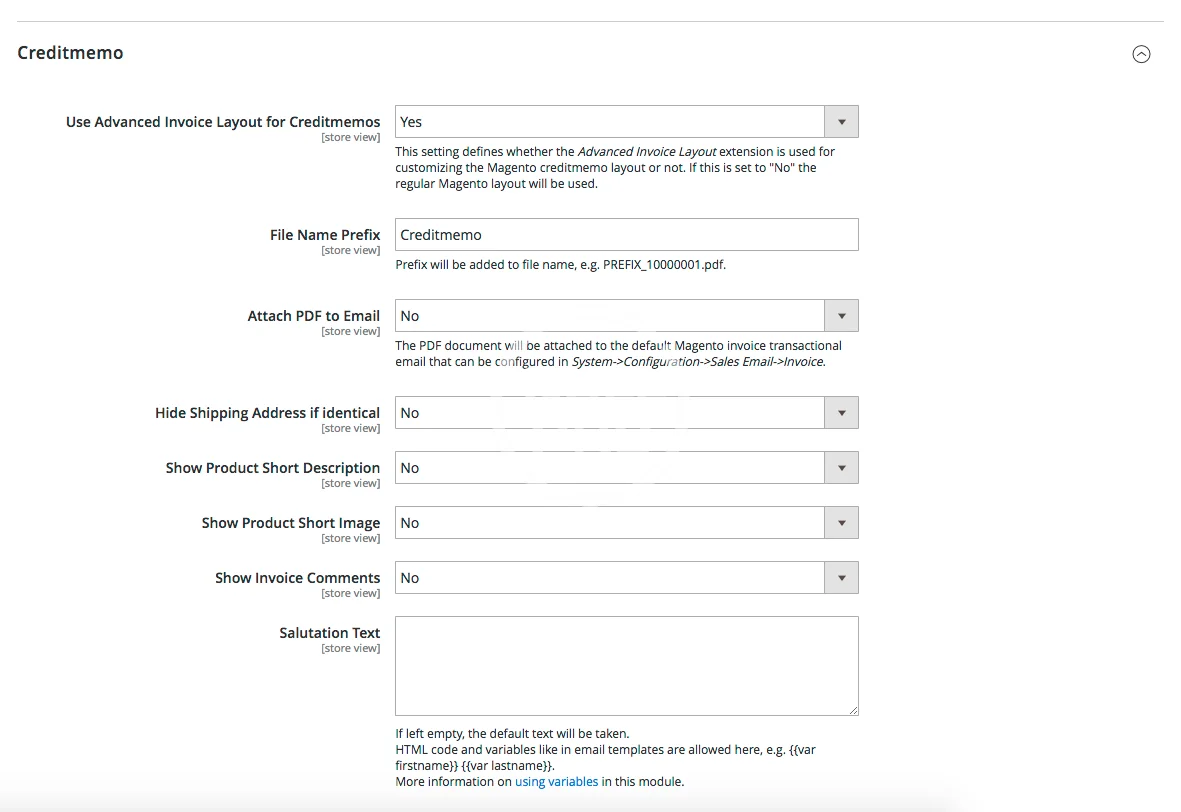Open the Use Advanced Invoice Layout dropdown arrow
The width and height of the screenshot is (1181, 812).
click(x=841, y=122)
